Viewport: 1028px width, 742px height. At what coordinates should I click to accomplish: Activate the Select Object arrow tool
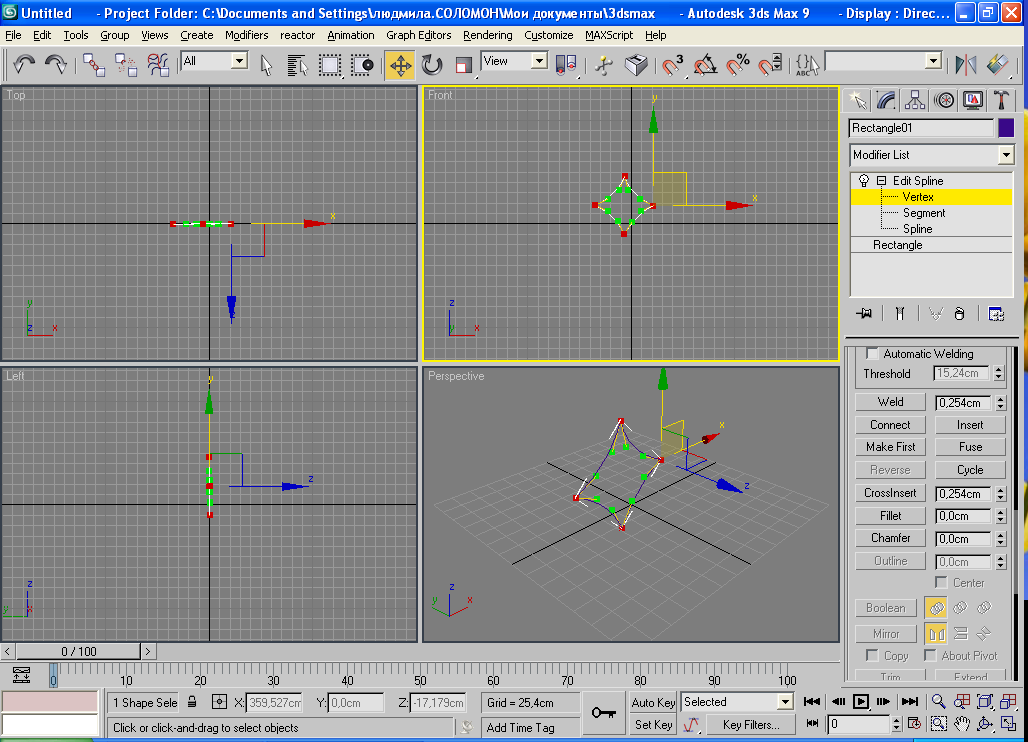coord(266,64)
